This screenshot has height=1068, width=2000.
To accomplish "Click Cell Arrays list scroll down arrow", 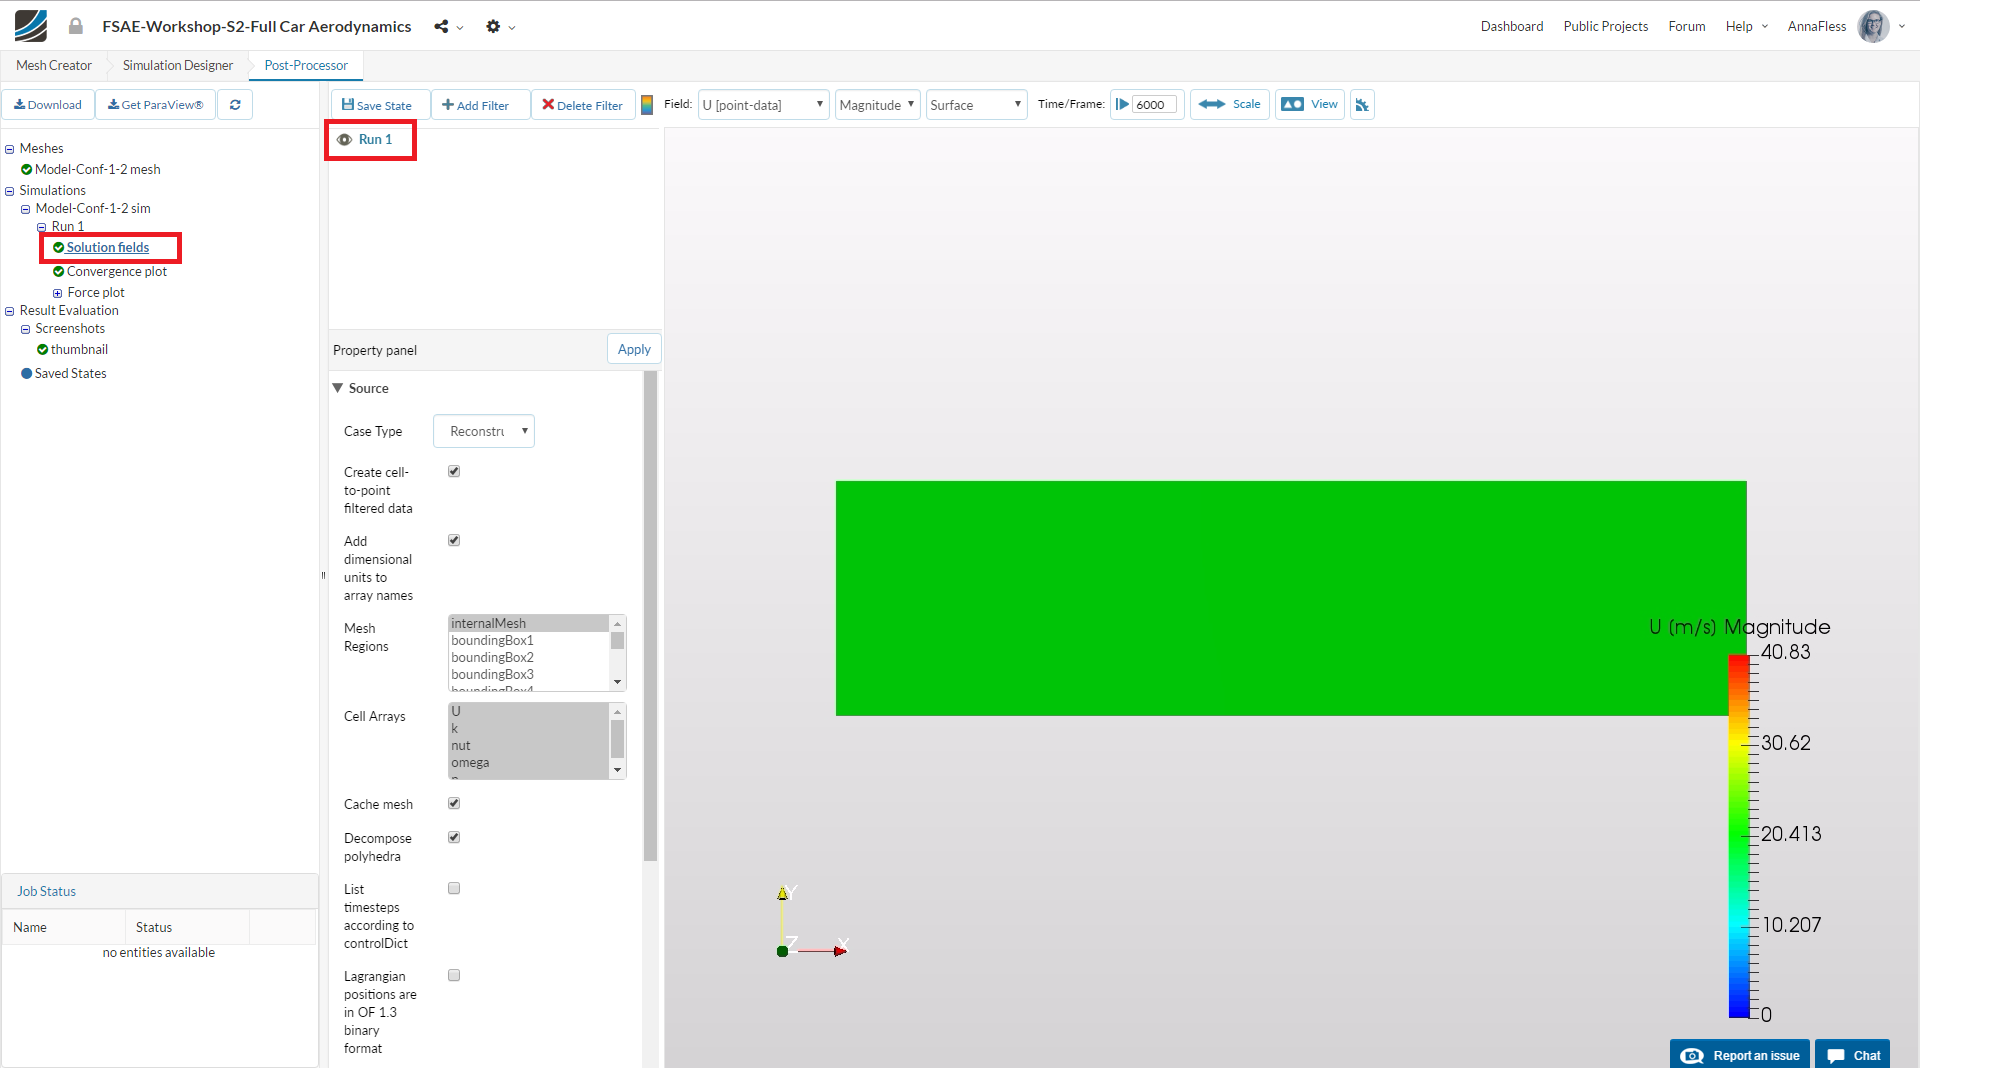I will [x=617, y=770].
